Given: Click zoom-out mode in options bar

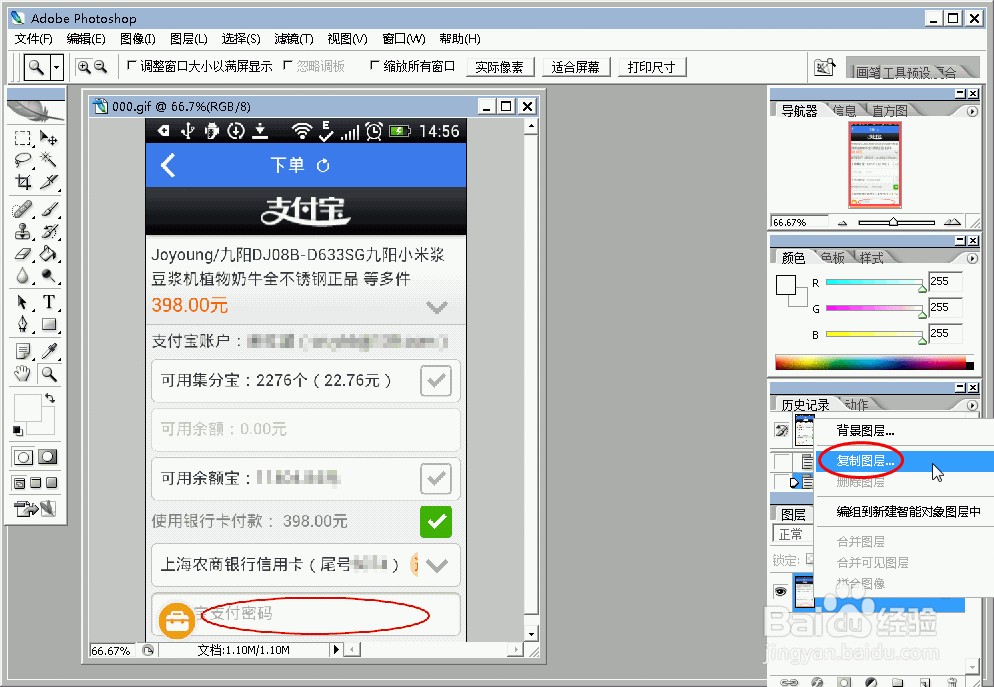Looking at the screenshot, I should pyautogui.click(x=100, y=67).
